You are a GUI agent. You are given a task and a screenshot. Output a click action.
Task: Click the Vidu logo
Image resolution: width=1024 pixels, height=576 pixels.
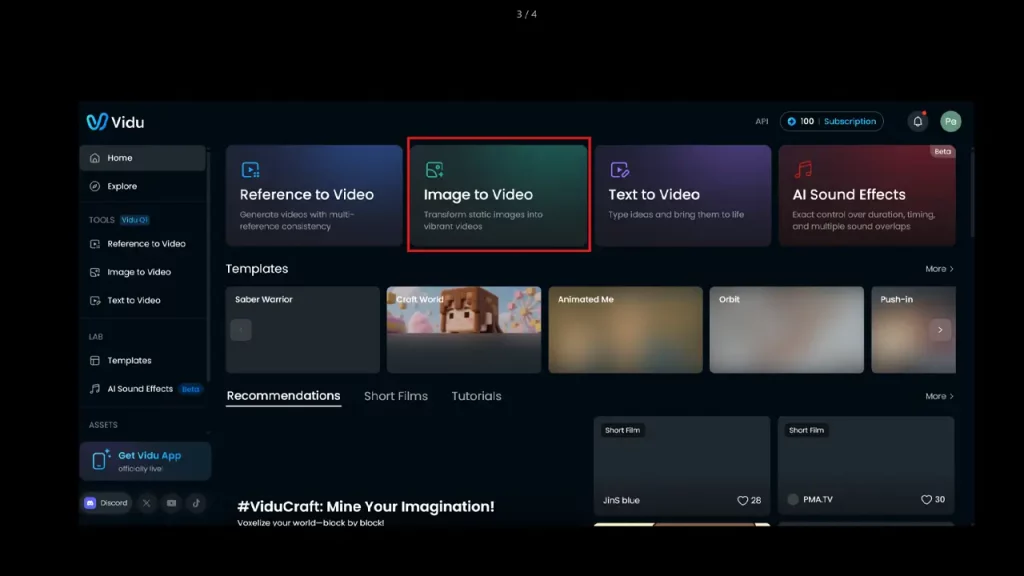pyautogui.click(x=115, y=122)
